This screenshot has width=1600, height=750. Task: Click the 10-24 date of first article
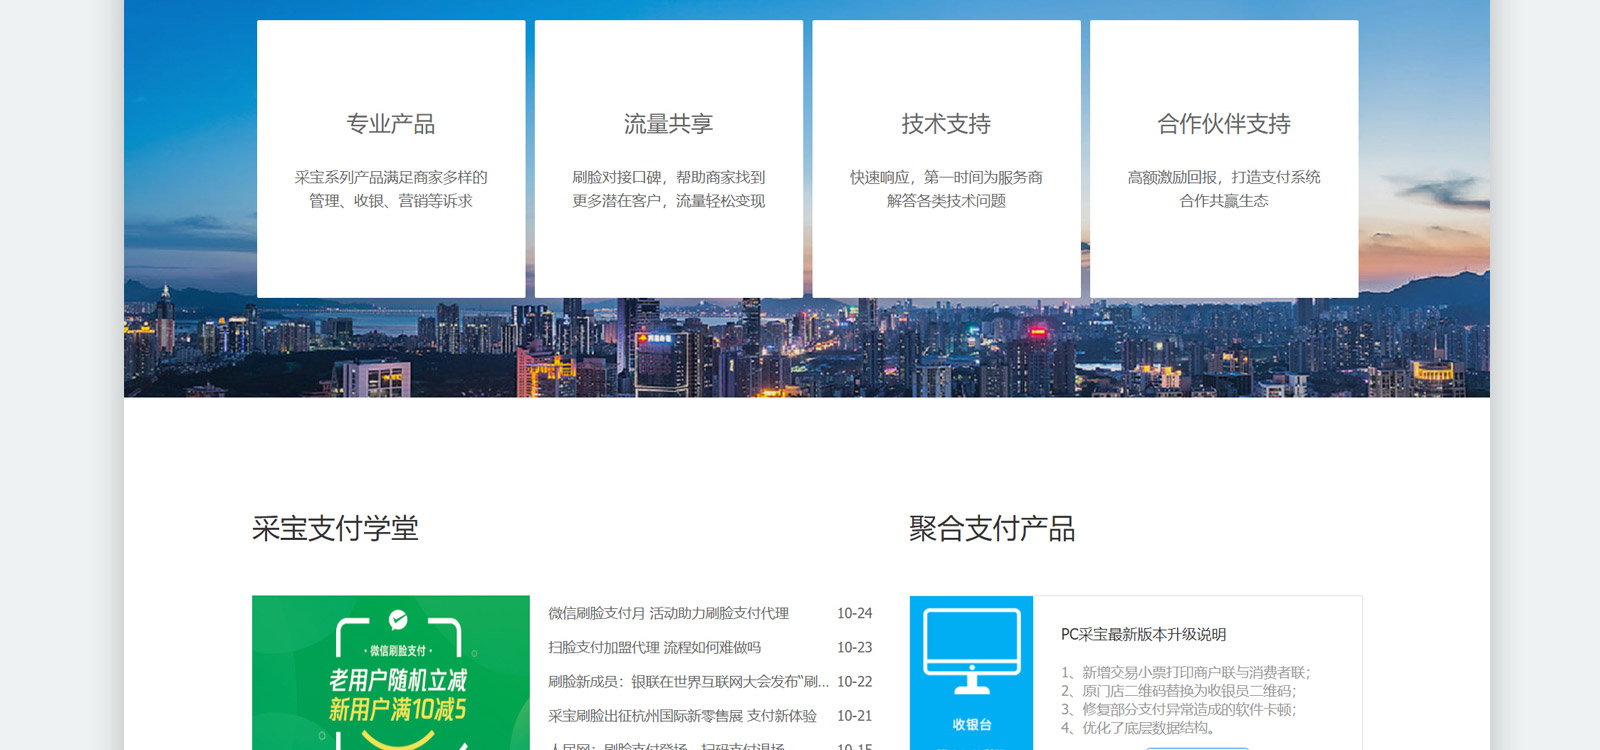(x=854, y=613)
